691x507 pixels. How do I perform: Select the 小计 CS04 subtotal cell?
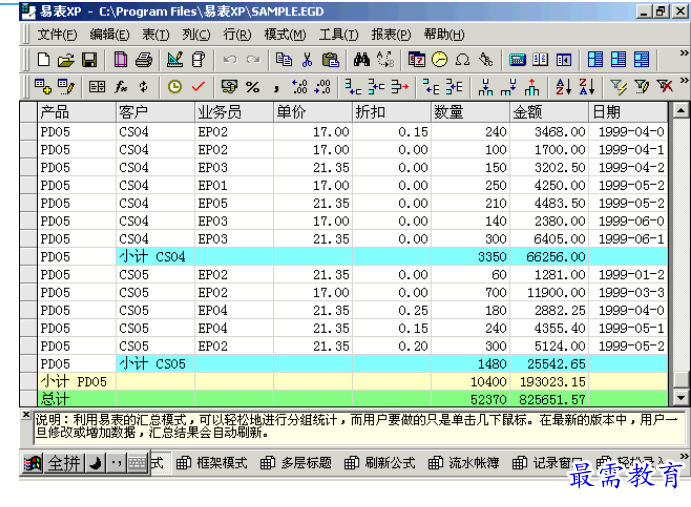[x=155, y=257]
